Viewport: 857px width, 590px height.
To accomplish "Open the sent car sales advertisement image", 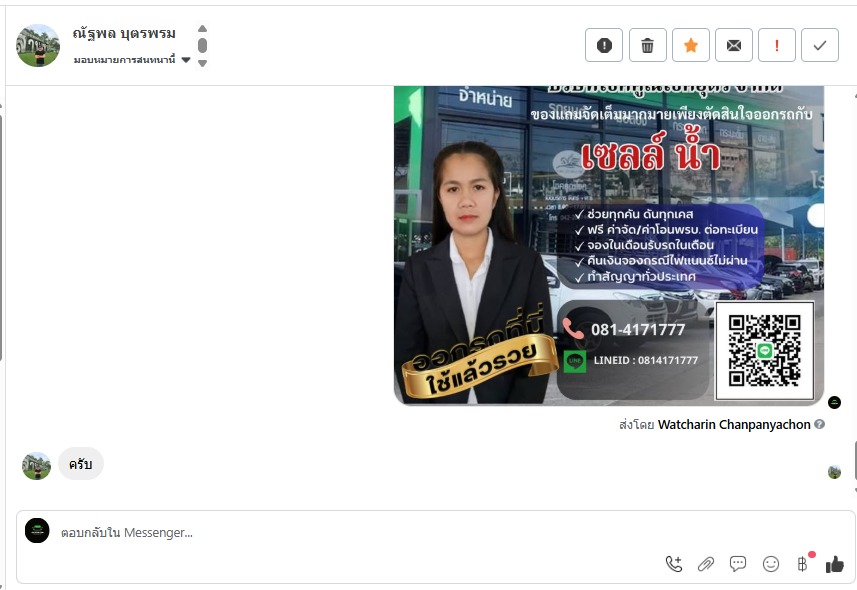I will 609,246.
